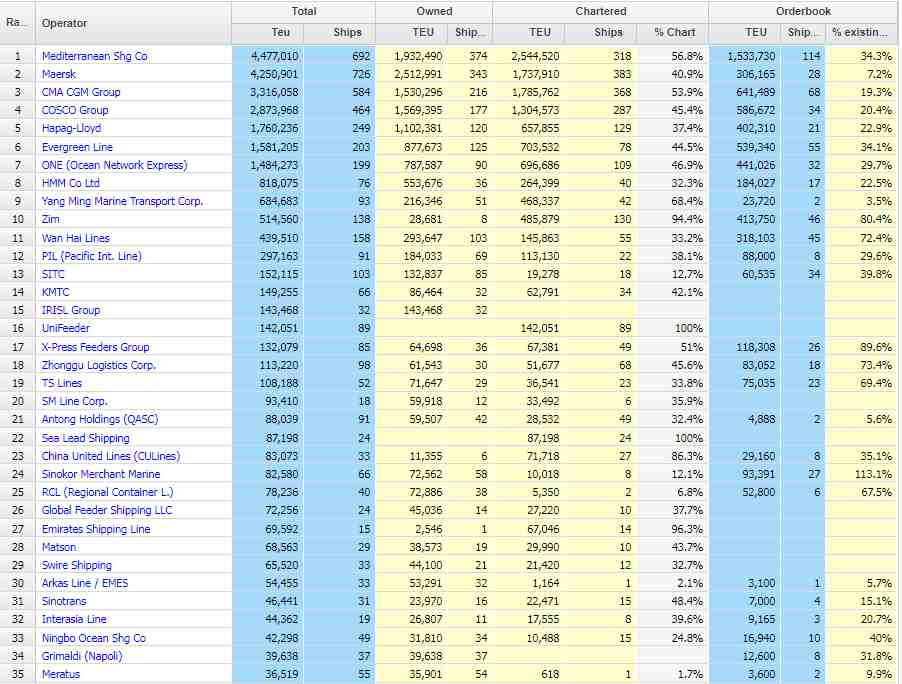Click the Evergreen Line link
The width and height of the screenshot is (902, 684).
point(77,147)
